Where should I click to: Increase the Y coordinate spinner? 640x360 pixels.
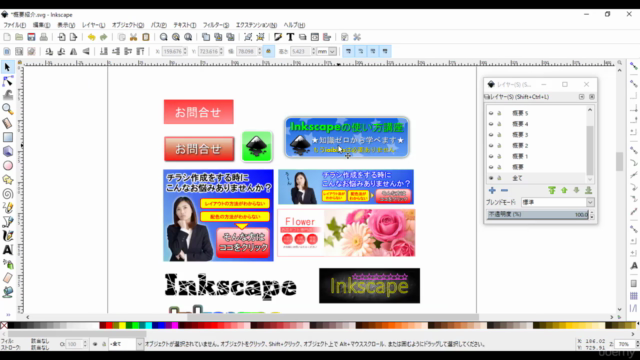point(221,49)
